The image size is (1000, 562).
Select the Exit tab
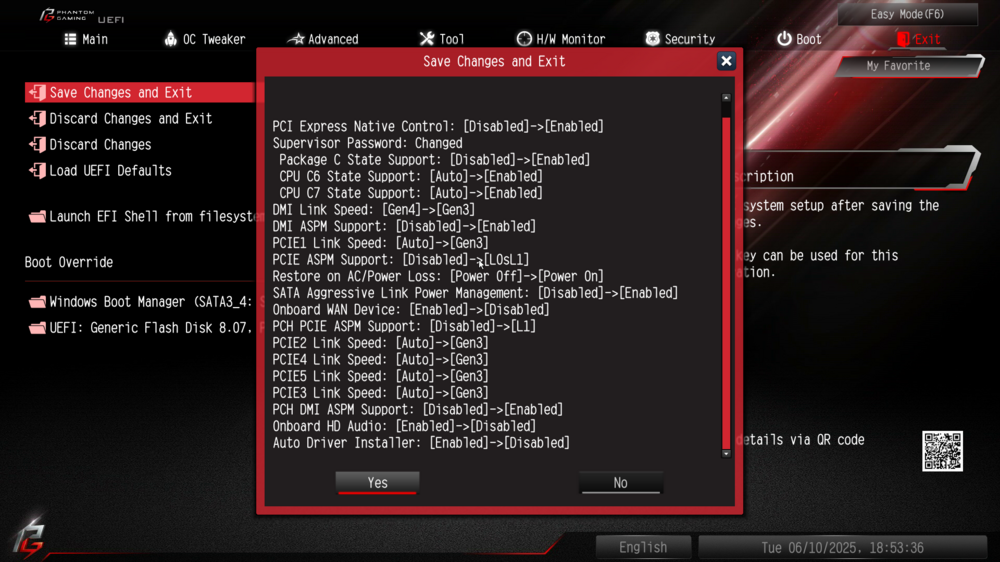(918, 39)
